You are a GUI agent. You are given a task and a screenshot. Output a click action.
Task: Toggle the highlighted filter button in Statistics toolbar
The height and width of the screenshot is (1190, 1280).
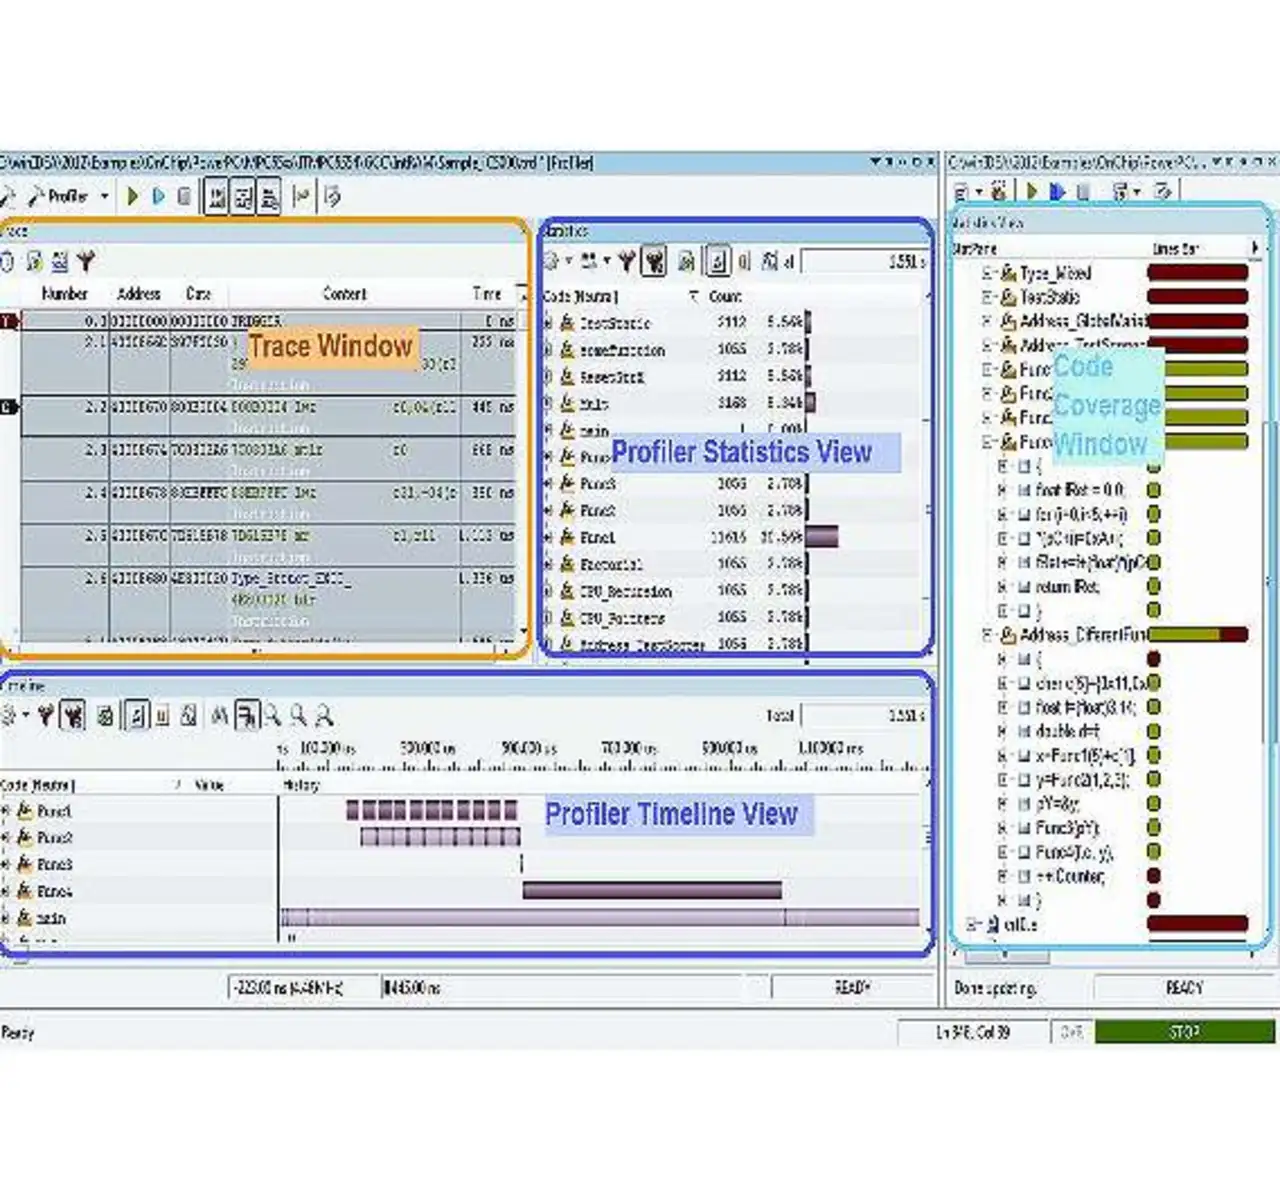654,262
